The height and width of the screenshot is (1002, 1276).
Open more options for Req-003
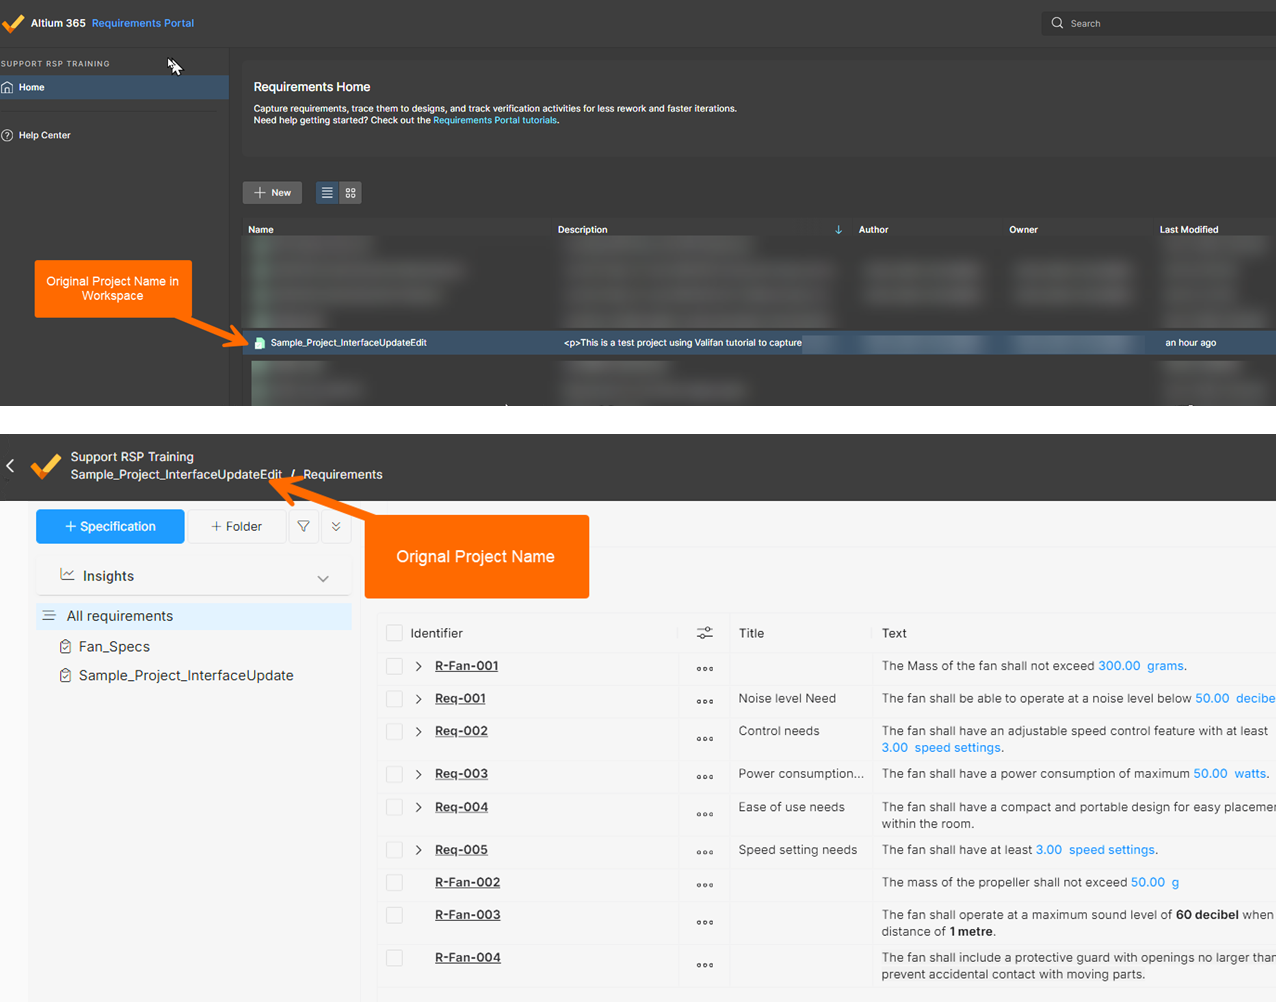click(705, 776)
